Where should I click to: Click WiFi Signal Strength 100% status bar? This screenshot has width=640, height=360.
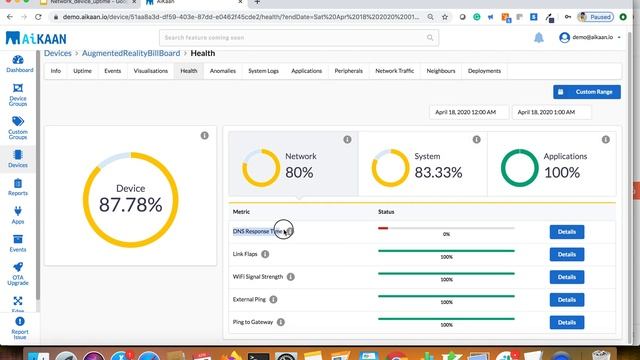446,274
